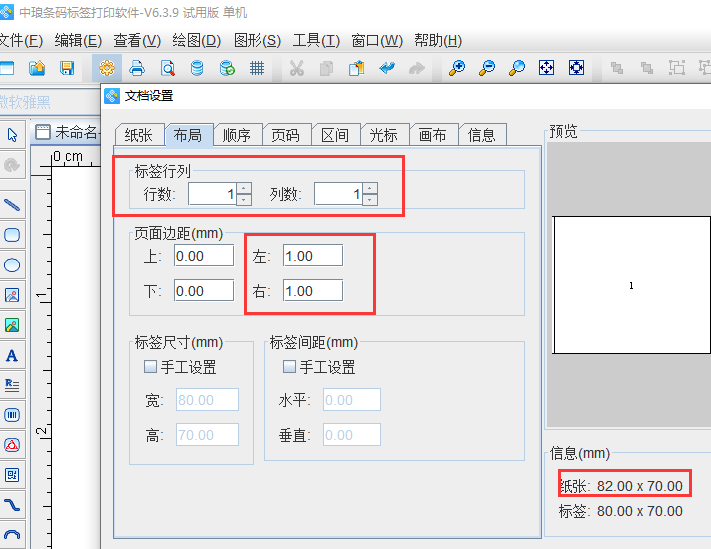Open the 帮助(H) menu
This screenshot has height=549, width=711.
(x=438, y=41)
